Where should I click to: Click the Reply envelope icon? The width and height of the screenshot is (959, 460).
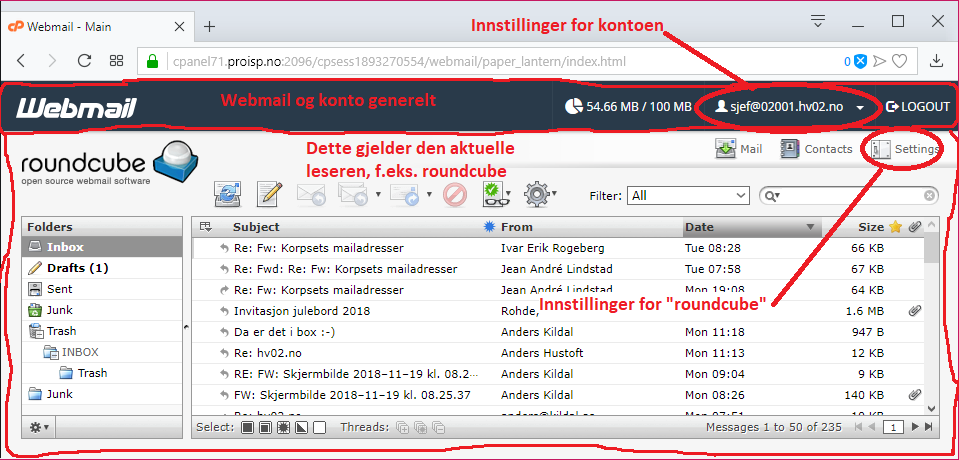(x=310, y=195)
